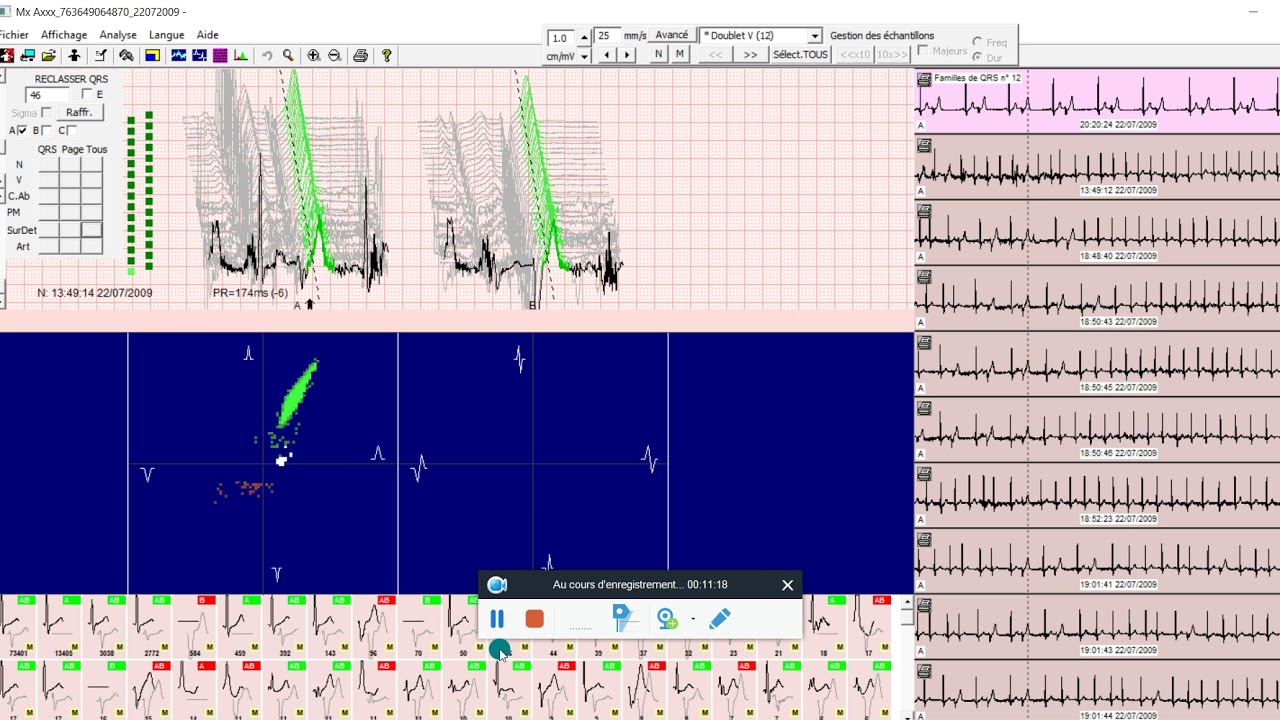Open the Fichier menu
Viewport: 1280px width, 720px height.
[14, 35]
